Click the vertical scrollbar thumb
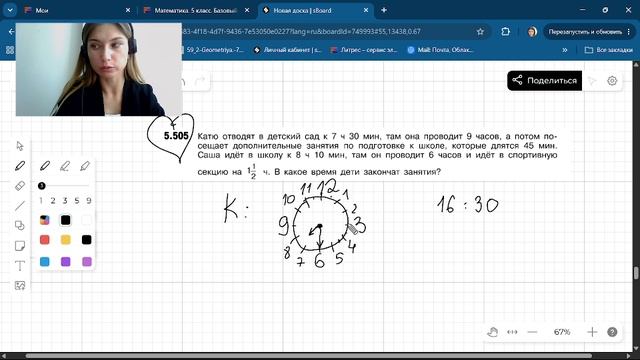This screenshot has width=640, height=360. 636,273
